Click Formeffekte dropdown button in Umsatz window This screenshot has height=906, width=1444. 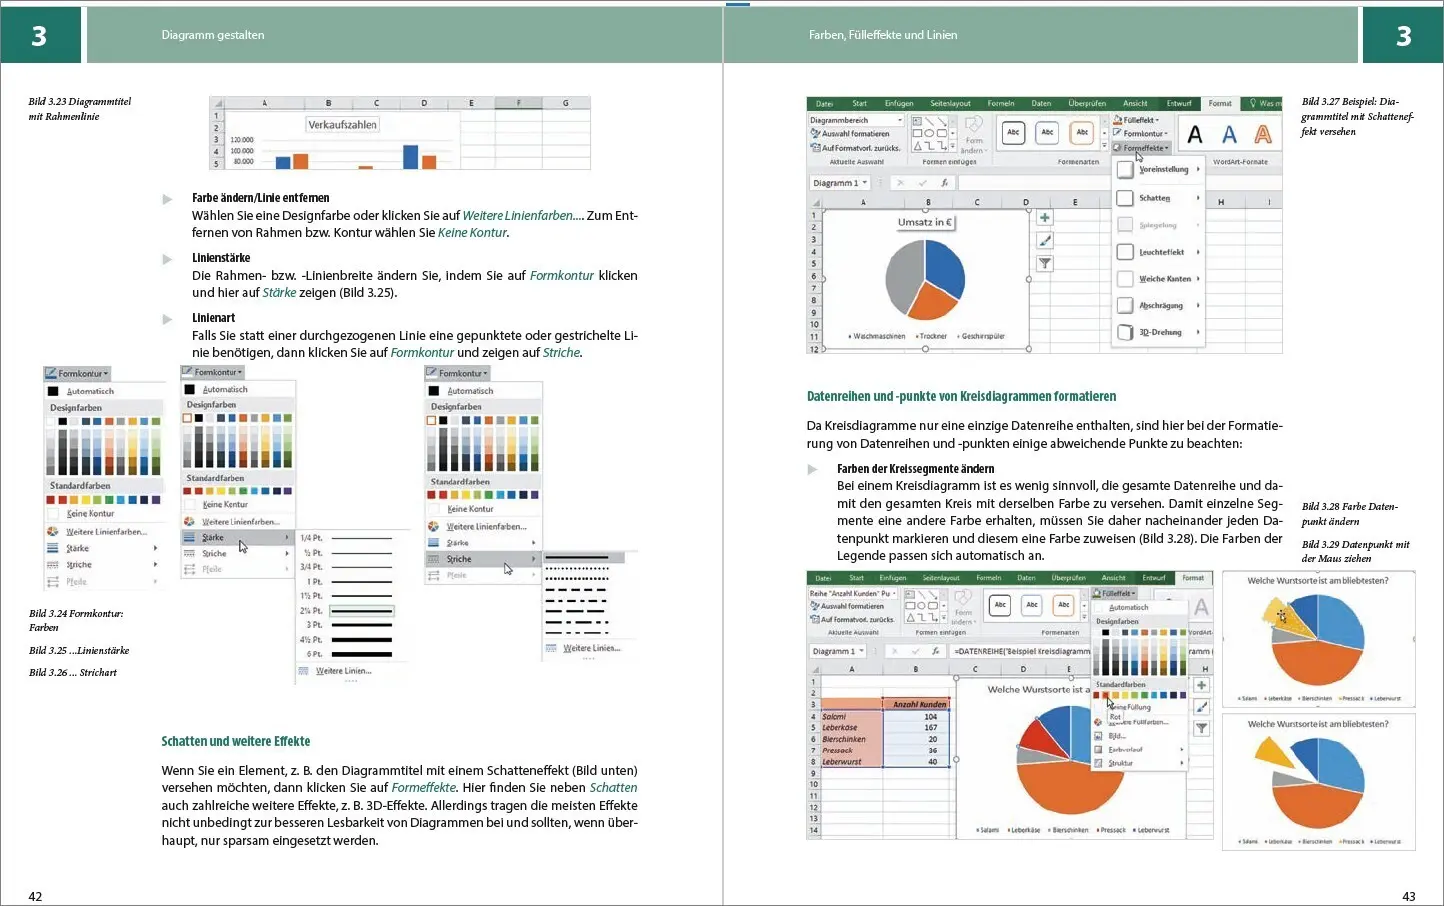point(1141,147)
